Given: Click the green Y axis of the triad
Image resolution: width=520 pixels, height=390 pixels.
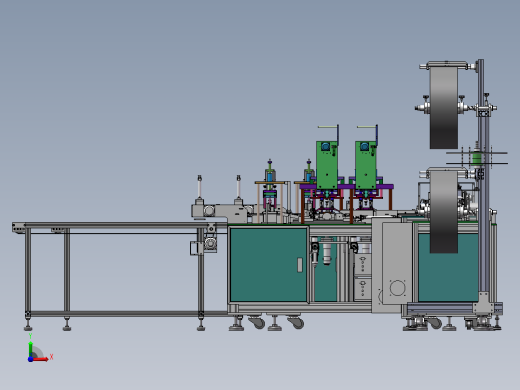Looking at the screenshot, I should click(x=31, y=349).
